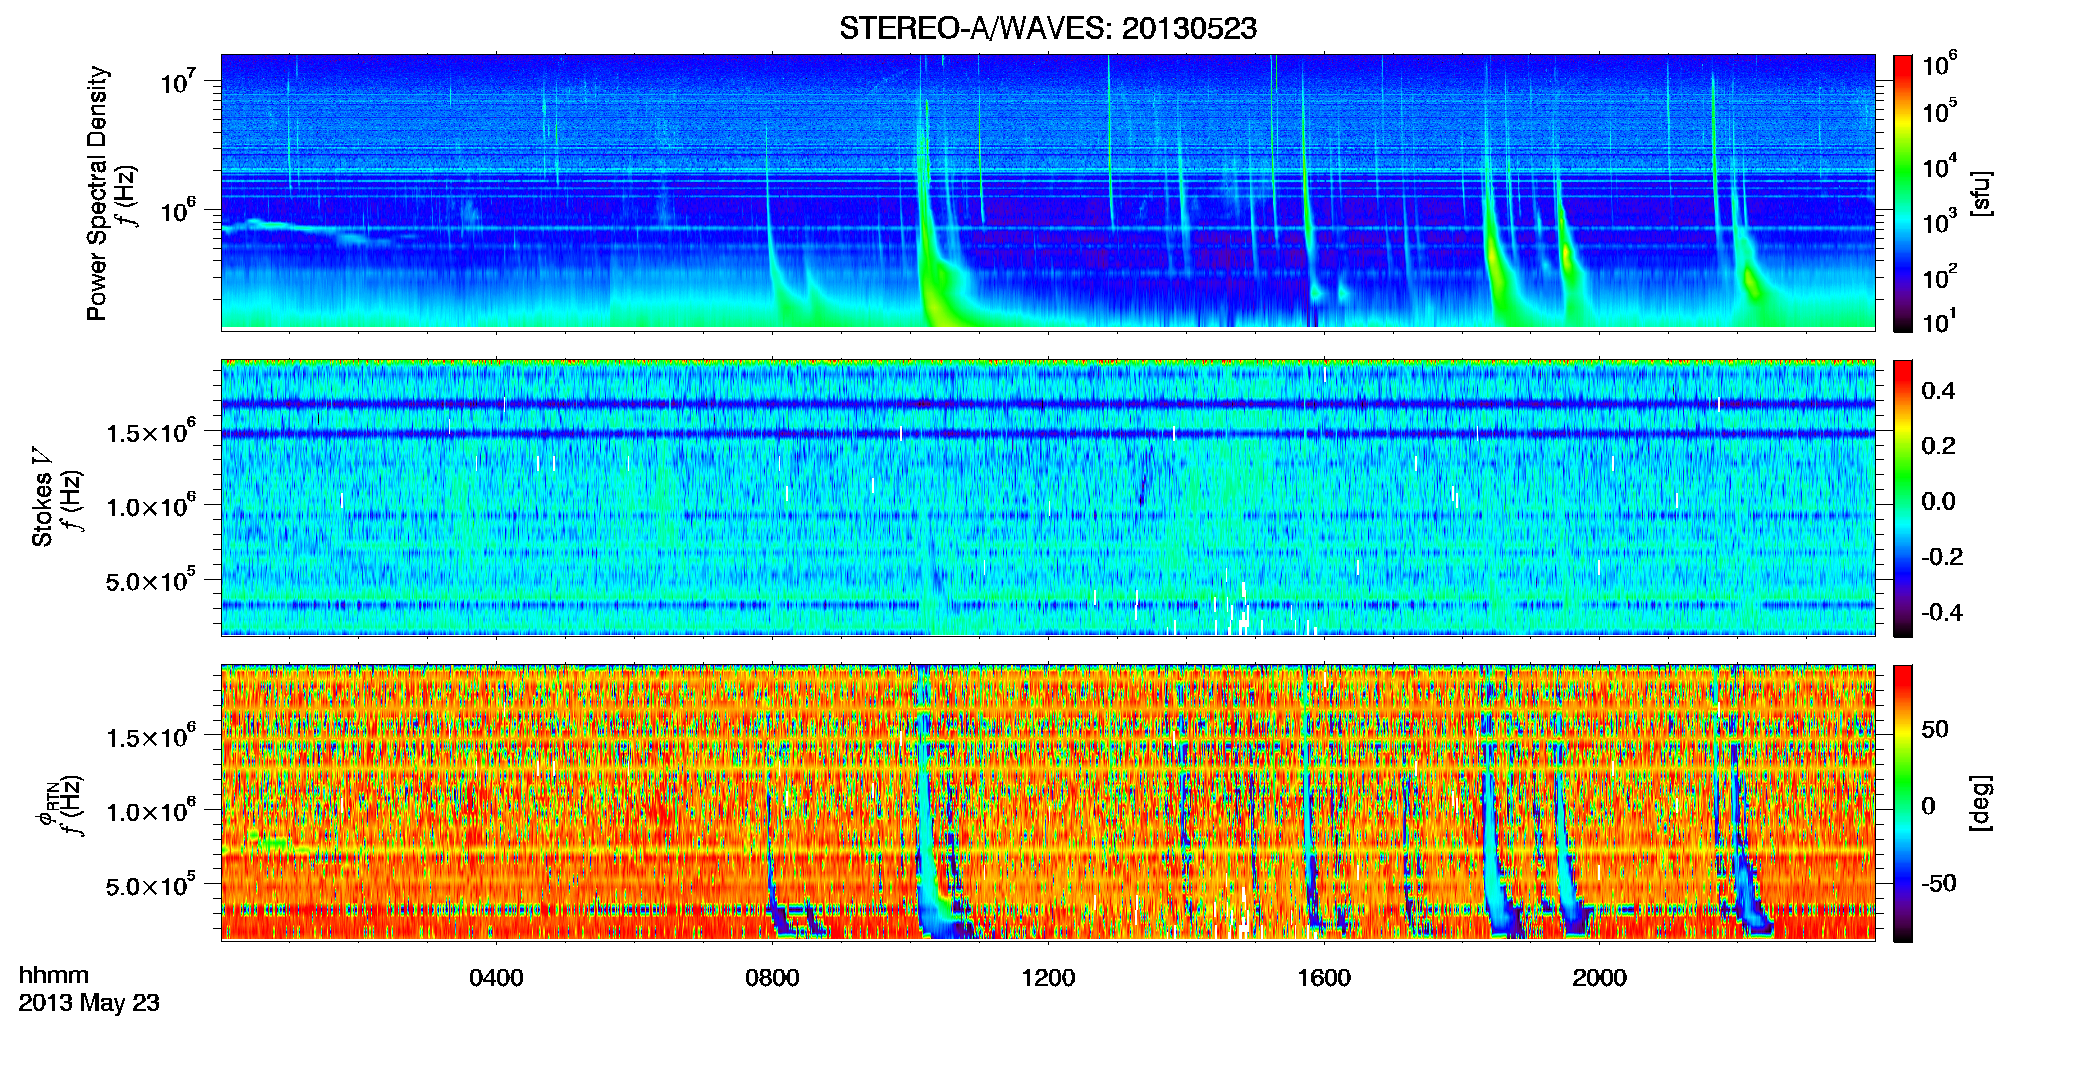The height and width of the screenshot is (1080, 2096).
Task: Click the 10^3 label on sfu color bar
Action: point(1939,222)
